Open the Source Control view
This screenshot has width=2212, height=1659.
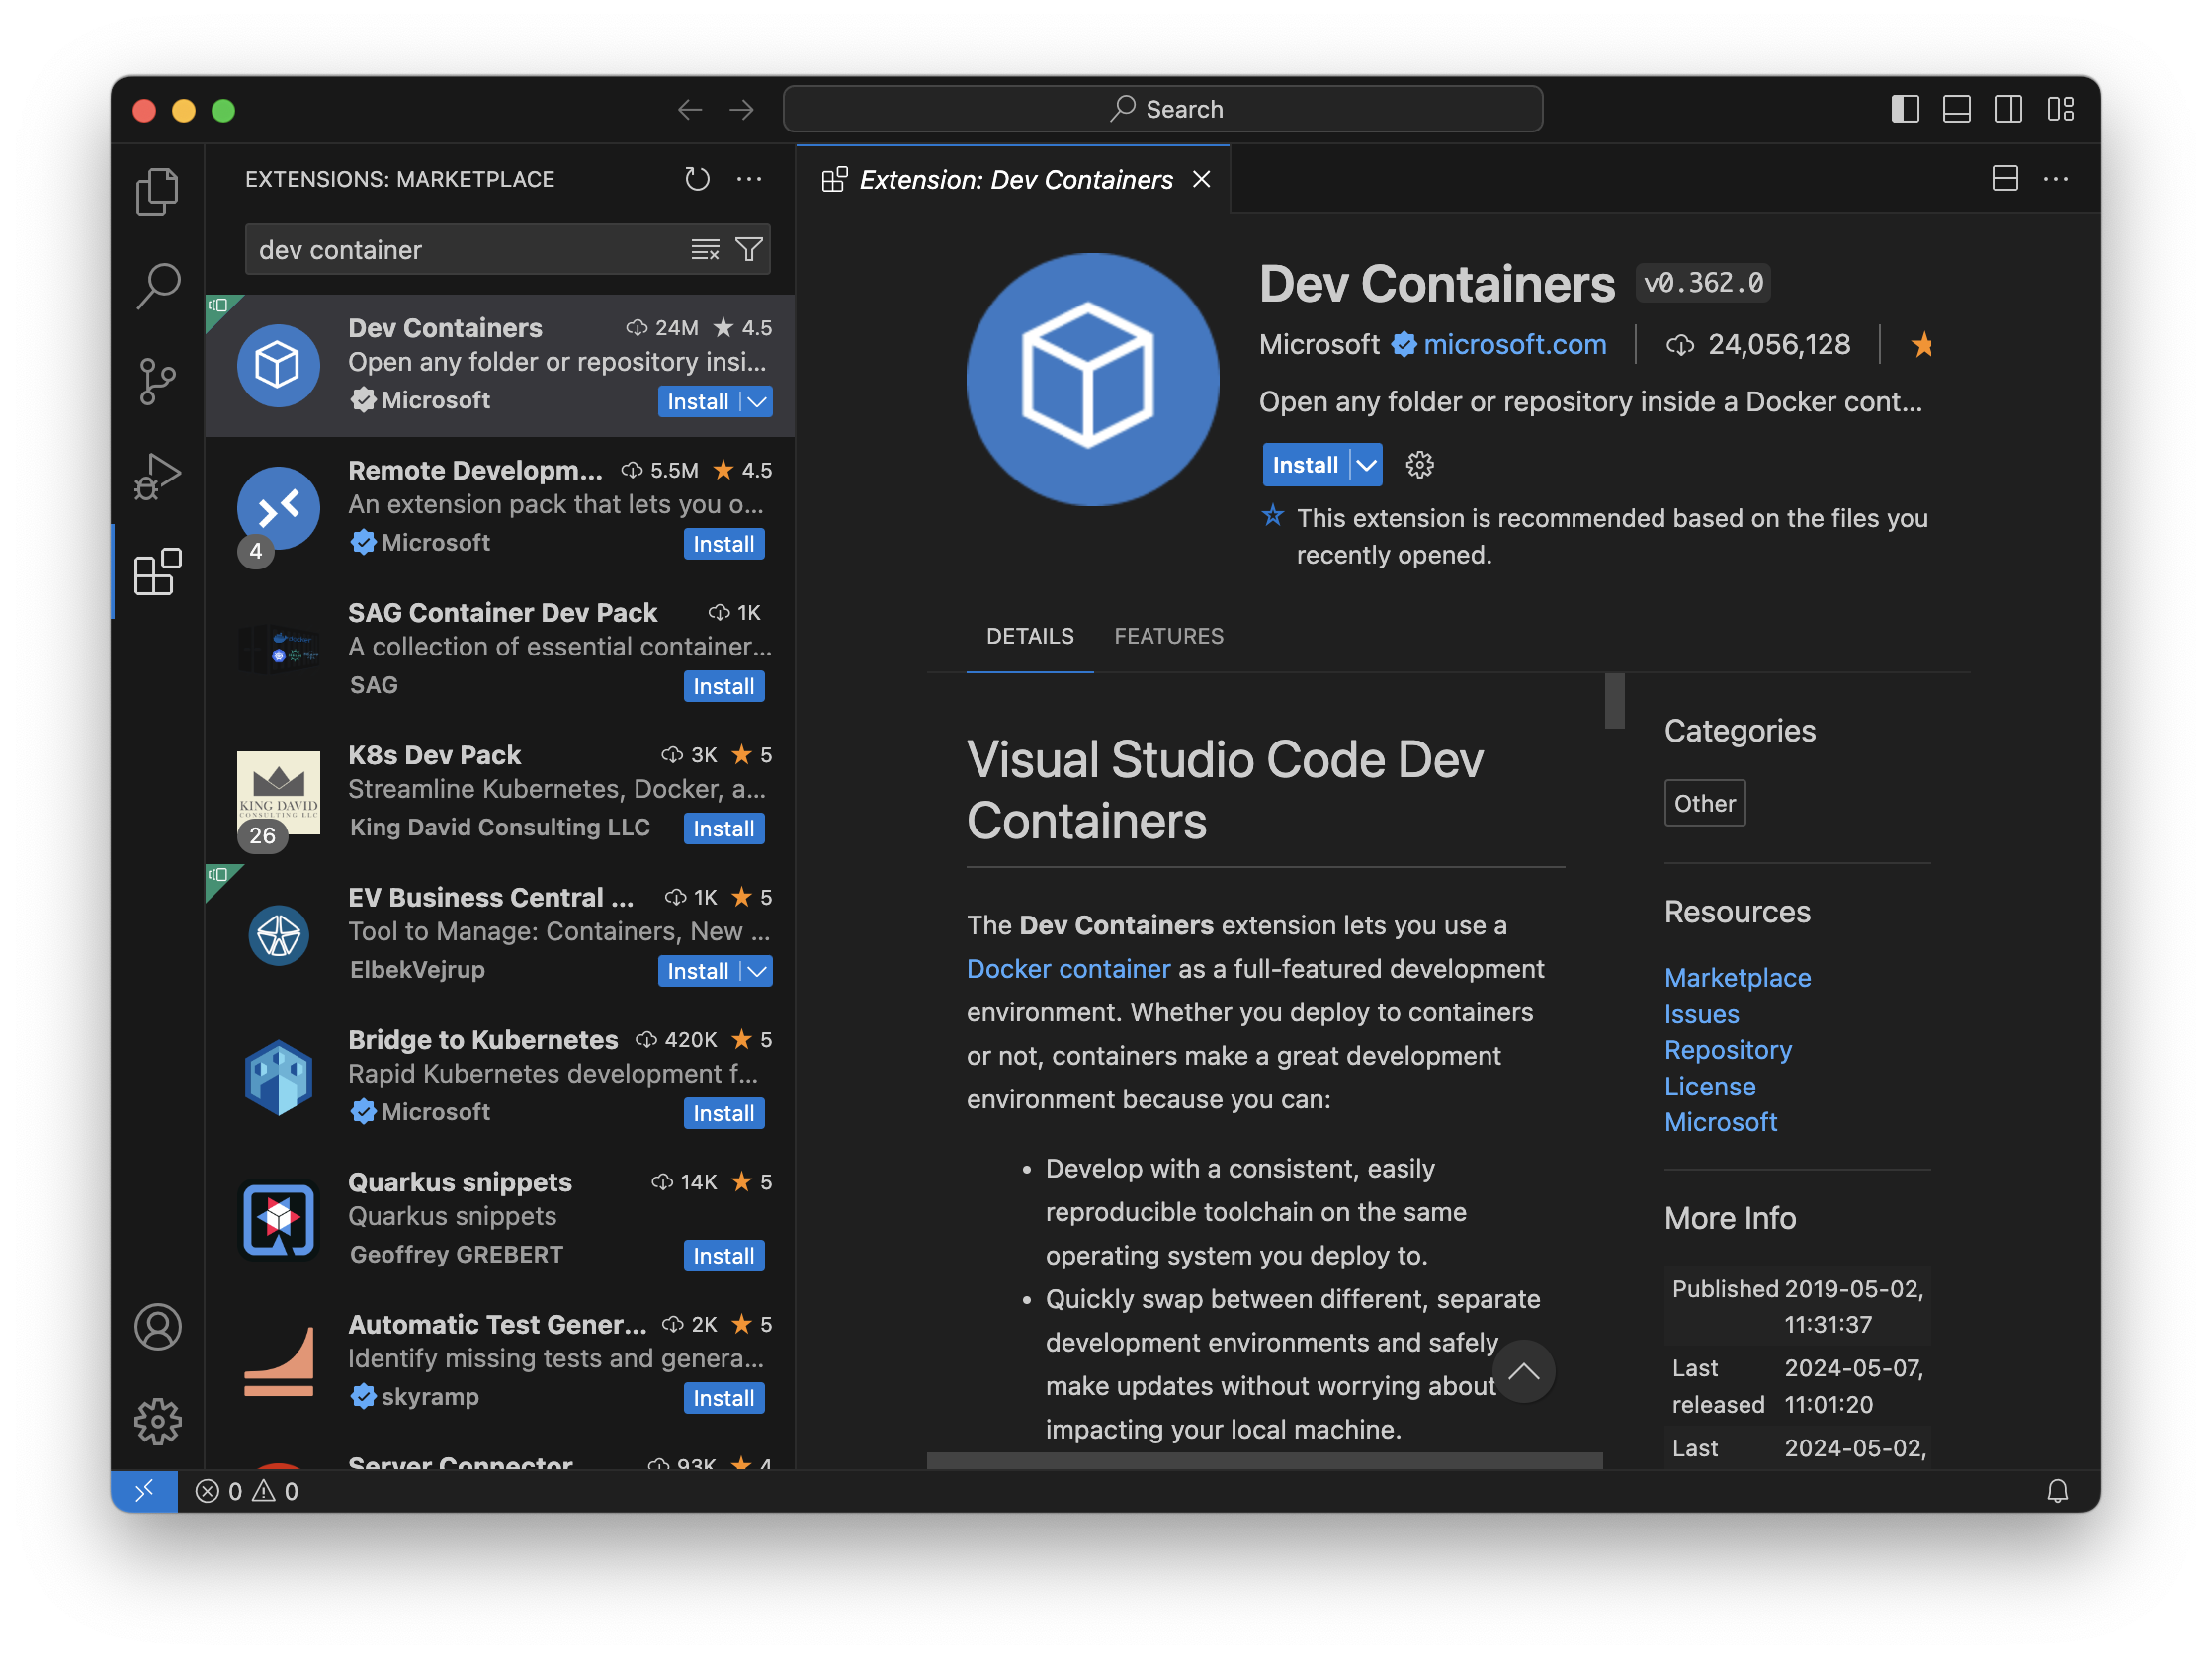click(x=157, y=382)
